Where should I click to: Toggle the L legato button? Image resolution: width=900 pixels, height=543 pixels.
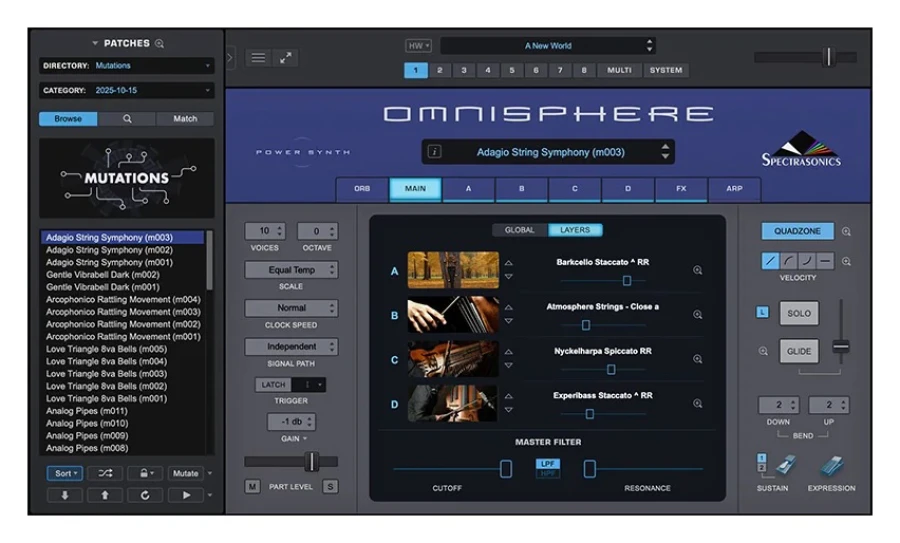[762, 312]
